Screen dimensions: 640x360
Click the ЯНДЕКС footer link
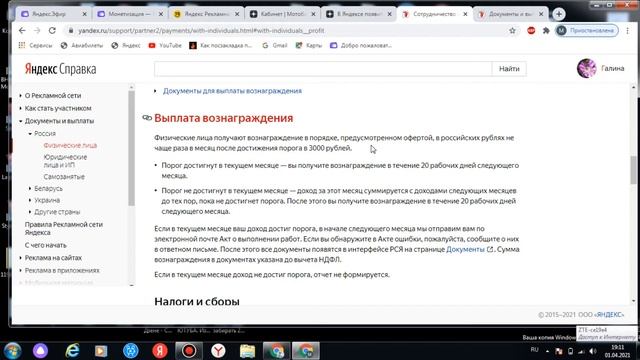coord(609,315)
